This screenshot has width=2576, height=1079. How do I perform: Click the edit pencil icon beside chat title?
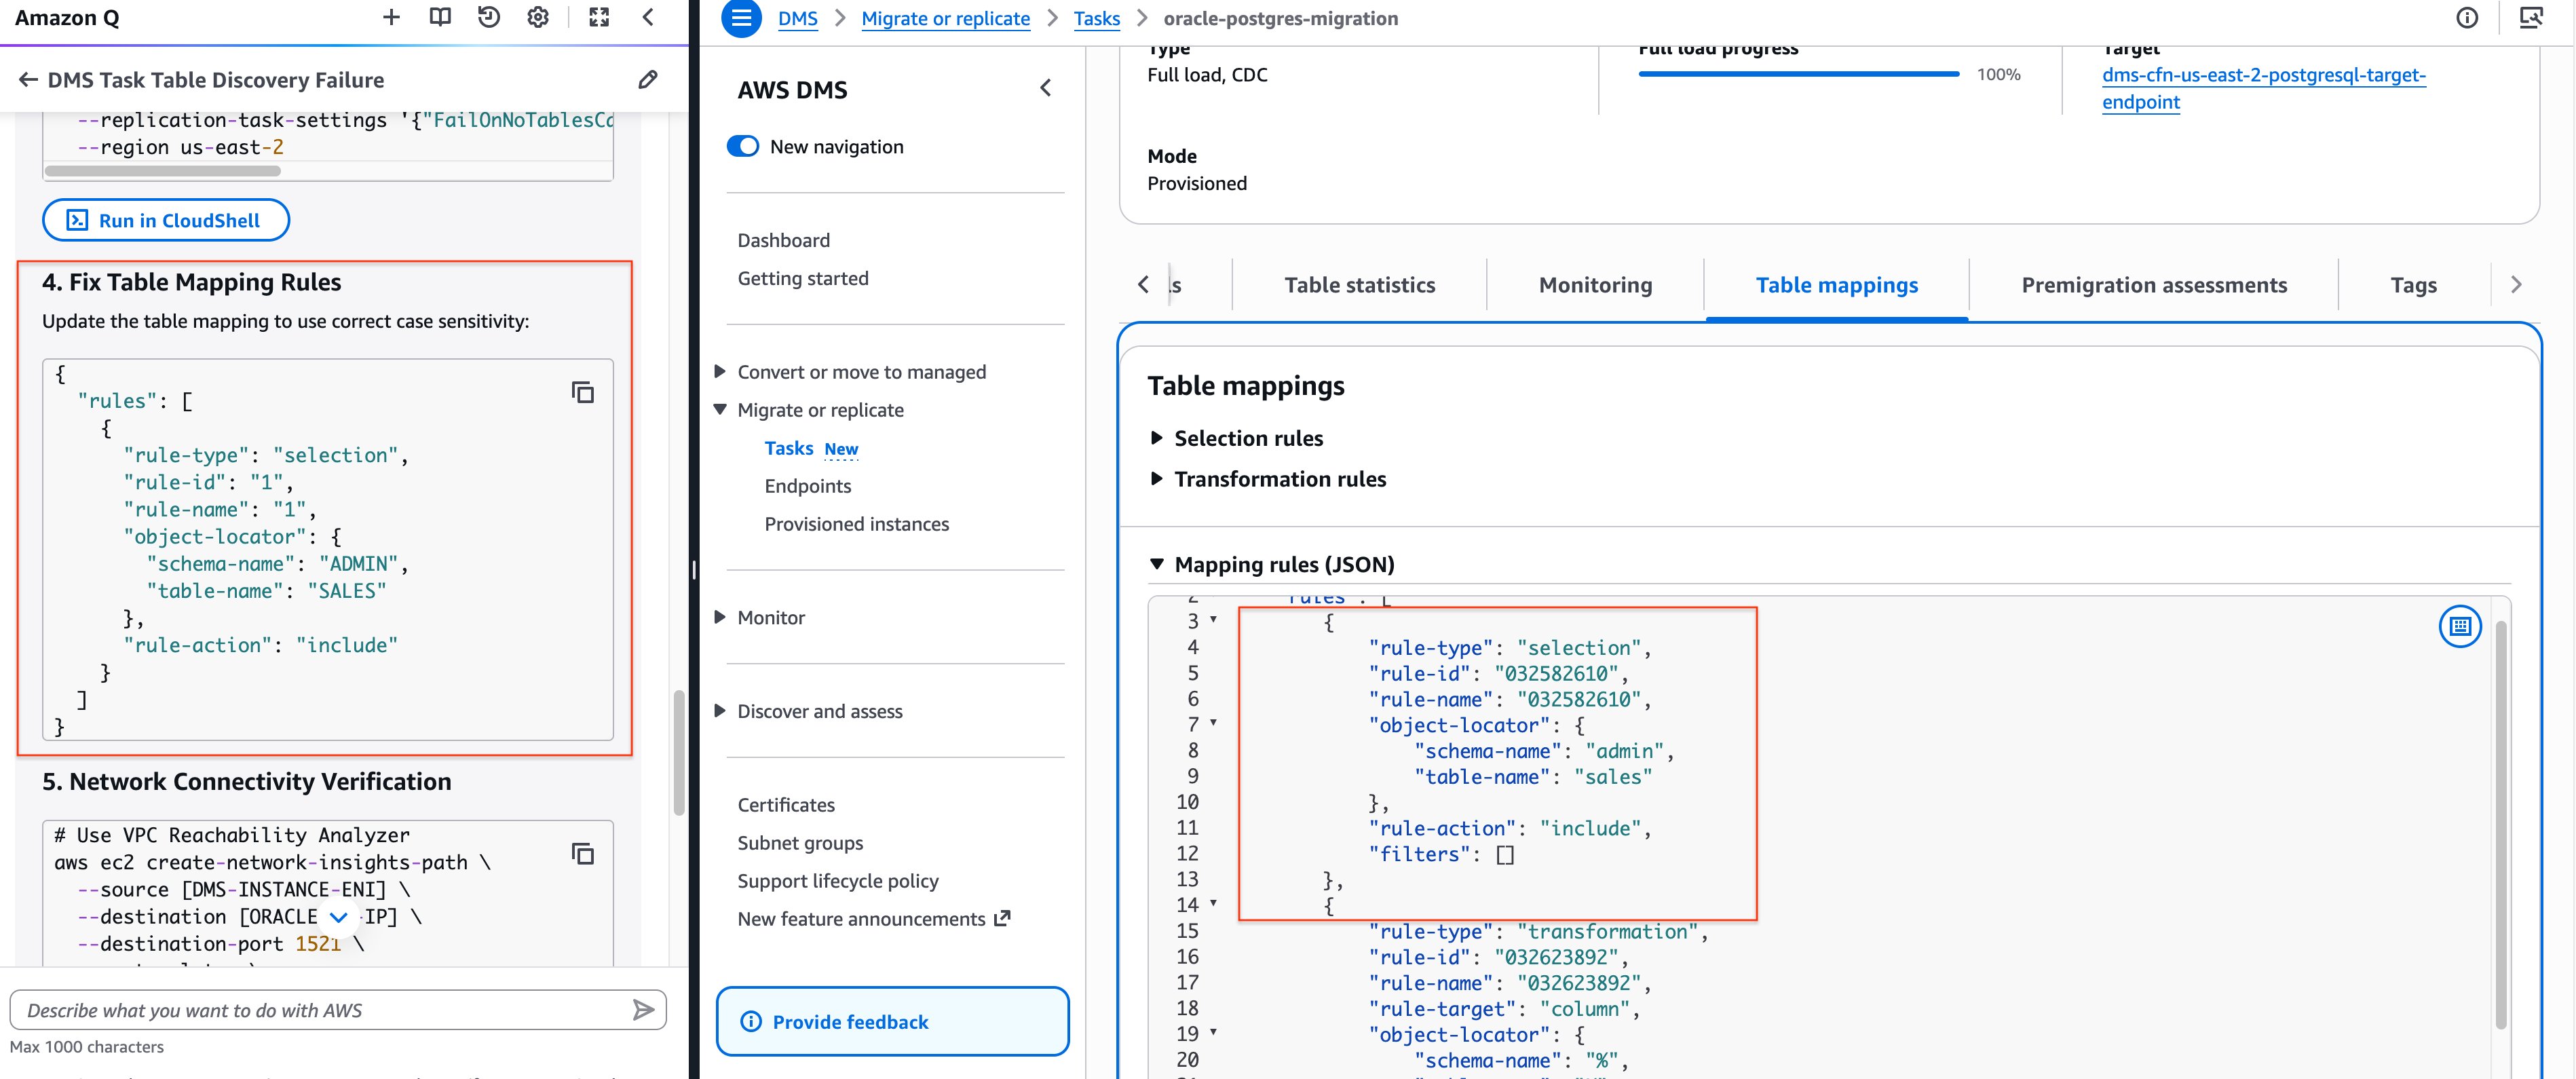[648, 79]
